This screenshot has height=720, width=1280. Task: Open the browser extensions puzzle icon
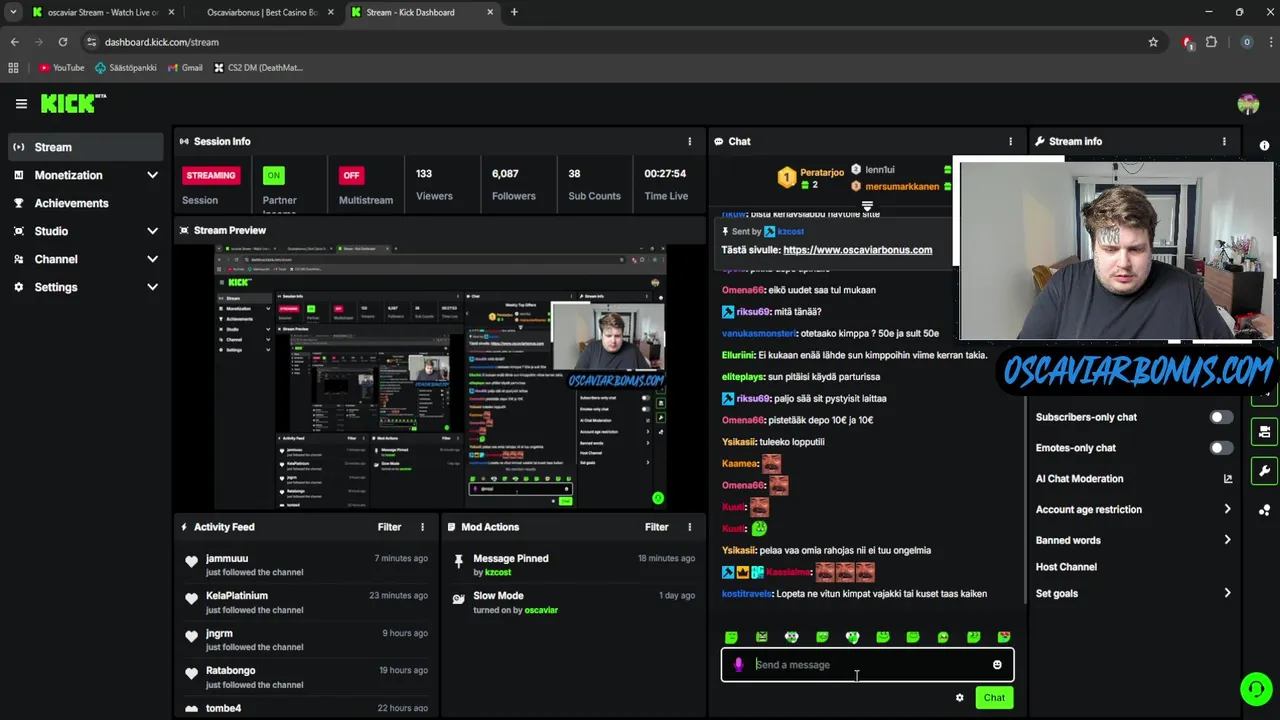pyautogui.click(x=1212, y=42)
